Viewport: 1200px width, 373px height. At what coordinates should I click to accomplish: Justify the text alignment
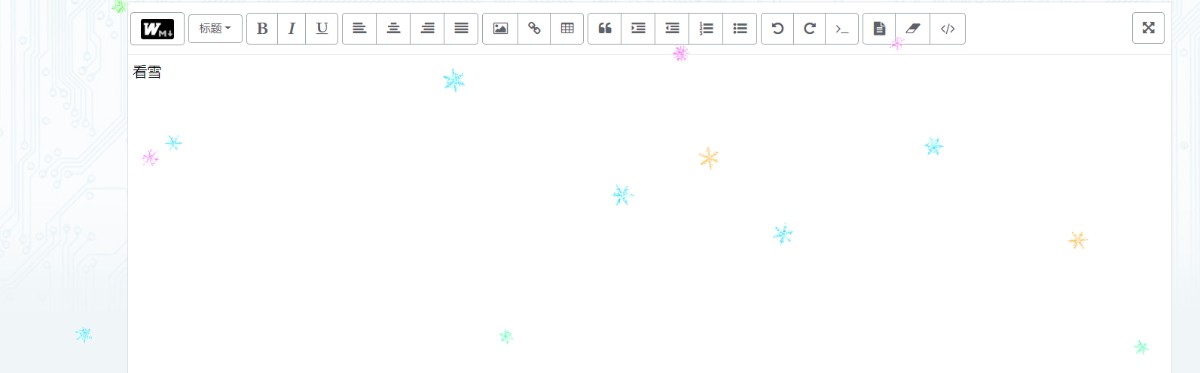tap(461, 29)
